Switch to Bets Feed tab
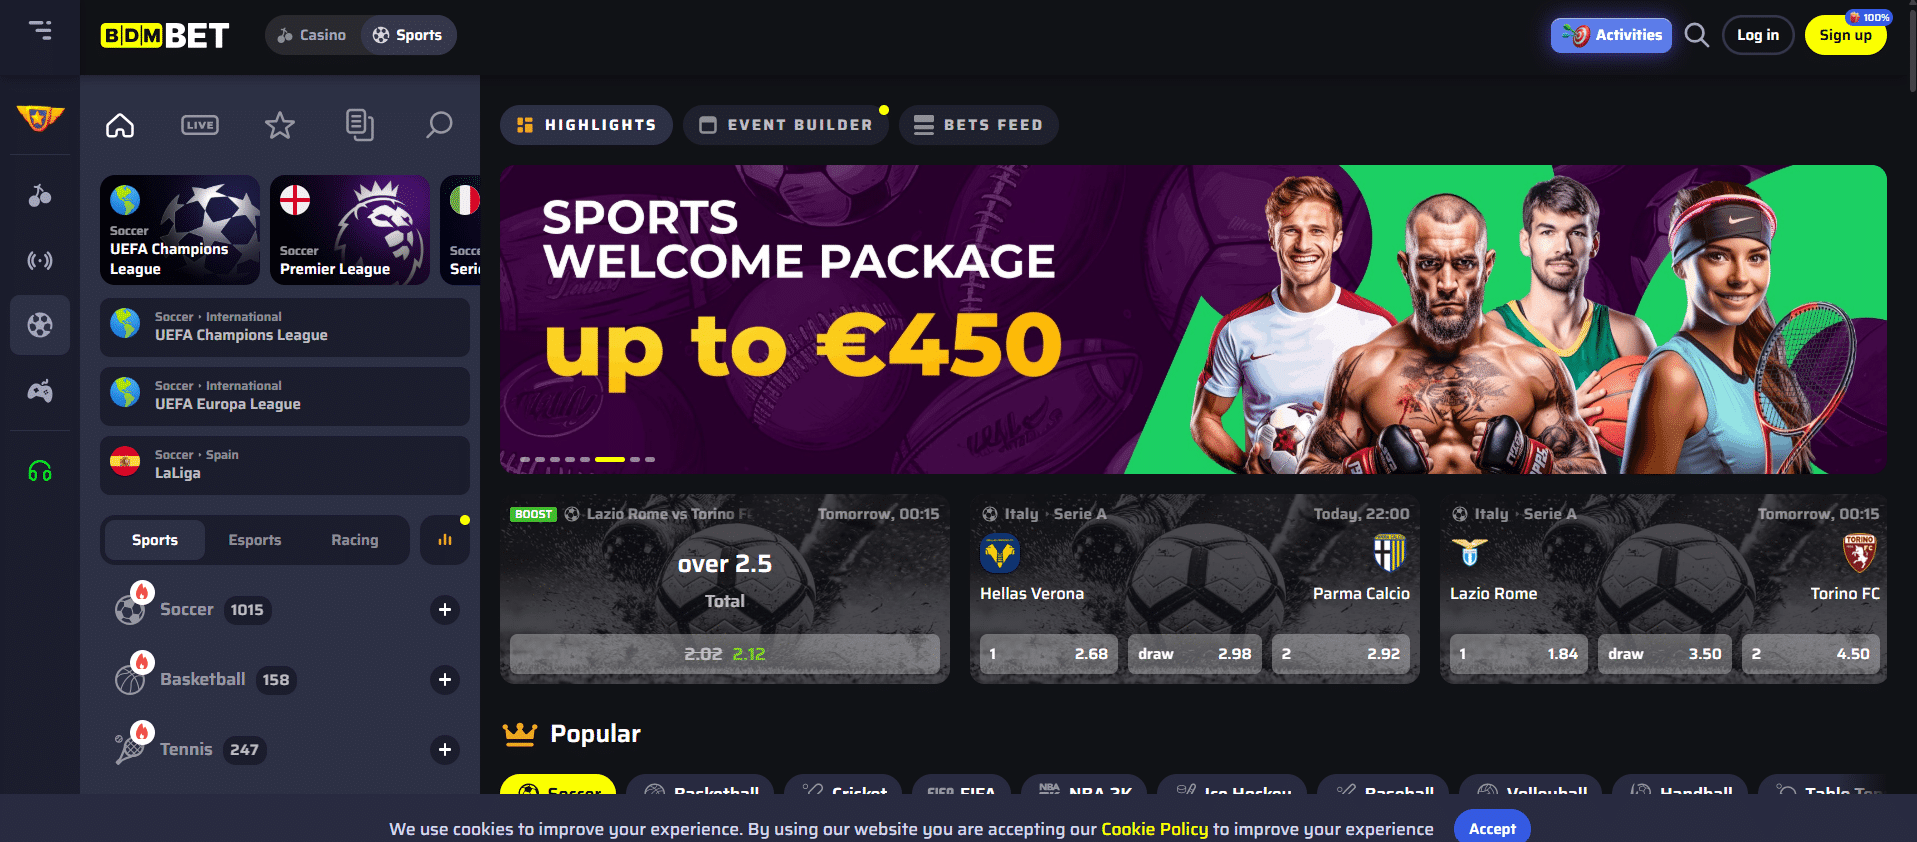Screen dimensions: 1917x842 (x=979, y=125)
